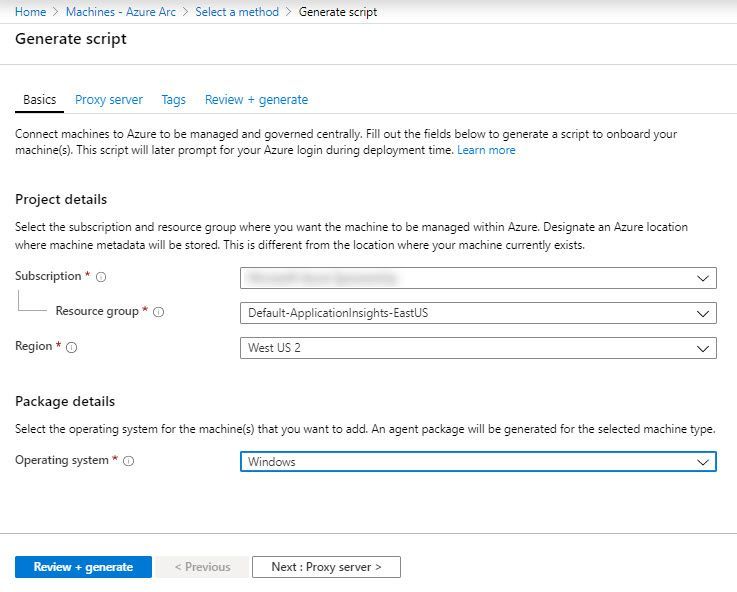
Task: Click the Subscription info icon
Action: click(101, 277)
